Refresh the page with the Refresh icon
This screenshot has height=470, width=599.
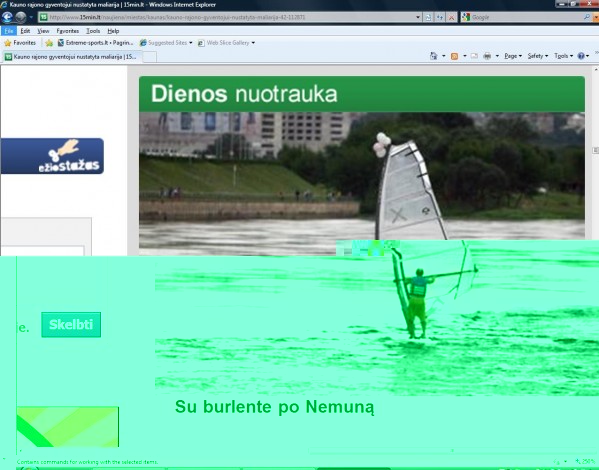pyautogui.click(x=440, y=17)
